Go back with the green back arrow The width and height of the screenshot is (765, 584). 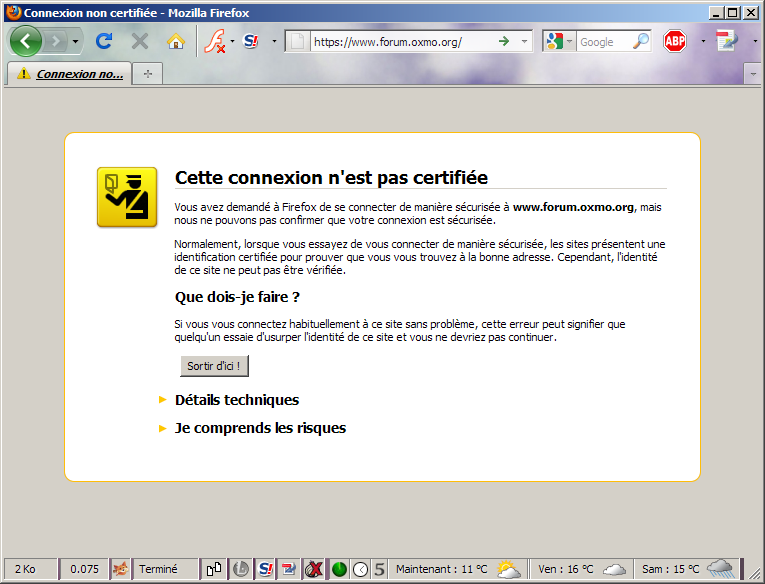coord(25,41)
